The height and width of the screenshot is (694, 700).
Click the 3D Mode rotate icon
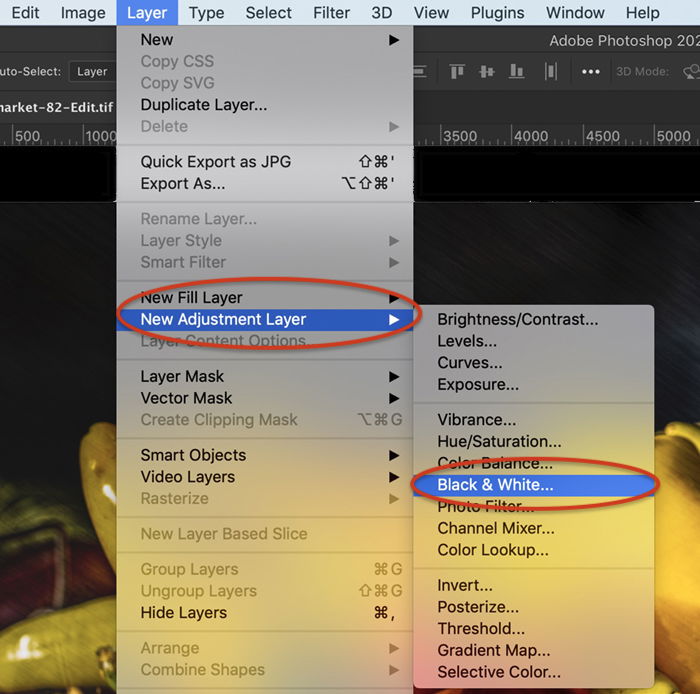tap(692, 71)
